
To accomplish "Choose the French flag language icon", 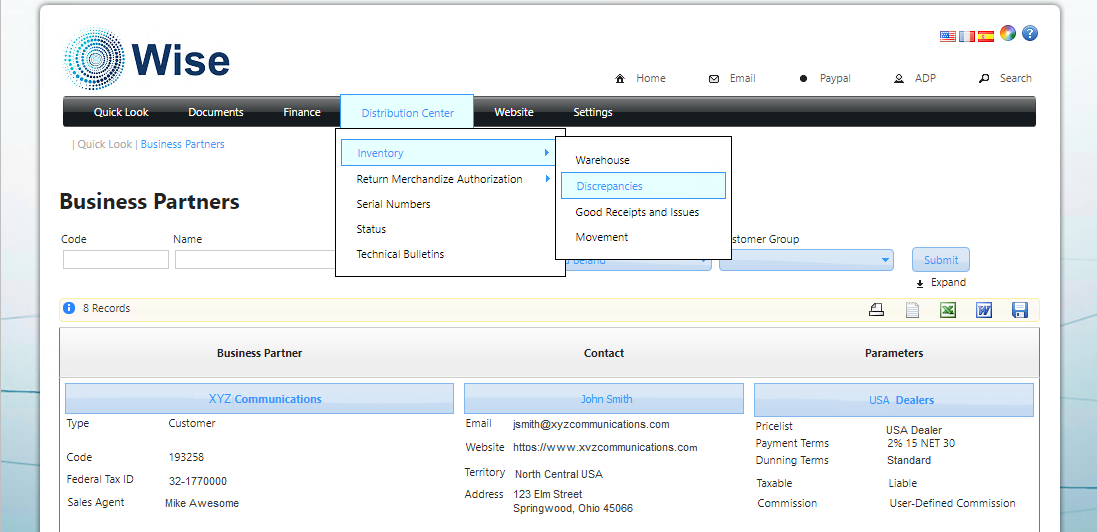I will click(x=967, y=36).
